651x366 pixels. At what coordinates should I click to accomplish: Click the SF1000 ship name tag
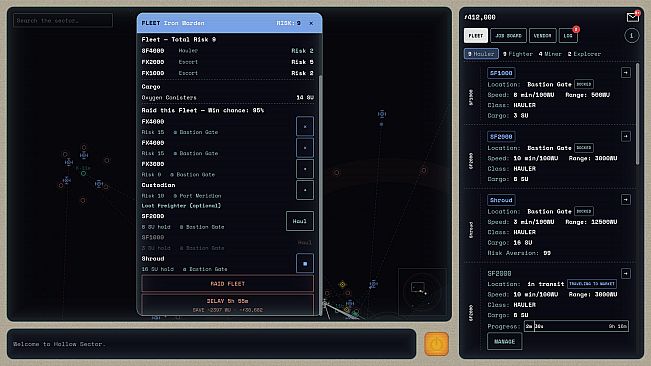click(x=501, y=73)
